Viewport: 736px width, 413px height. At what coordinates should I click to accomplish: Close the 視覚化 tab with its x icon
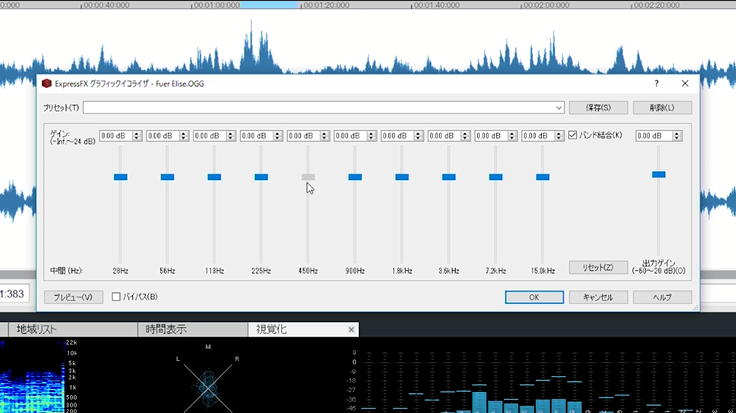coord(351,329)
